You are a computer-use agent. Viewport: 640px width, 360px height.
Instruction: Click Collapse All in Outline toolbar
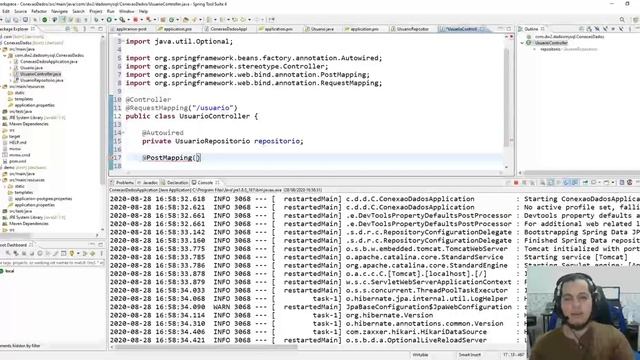click(581, 29)
